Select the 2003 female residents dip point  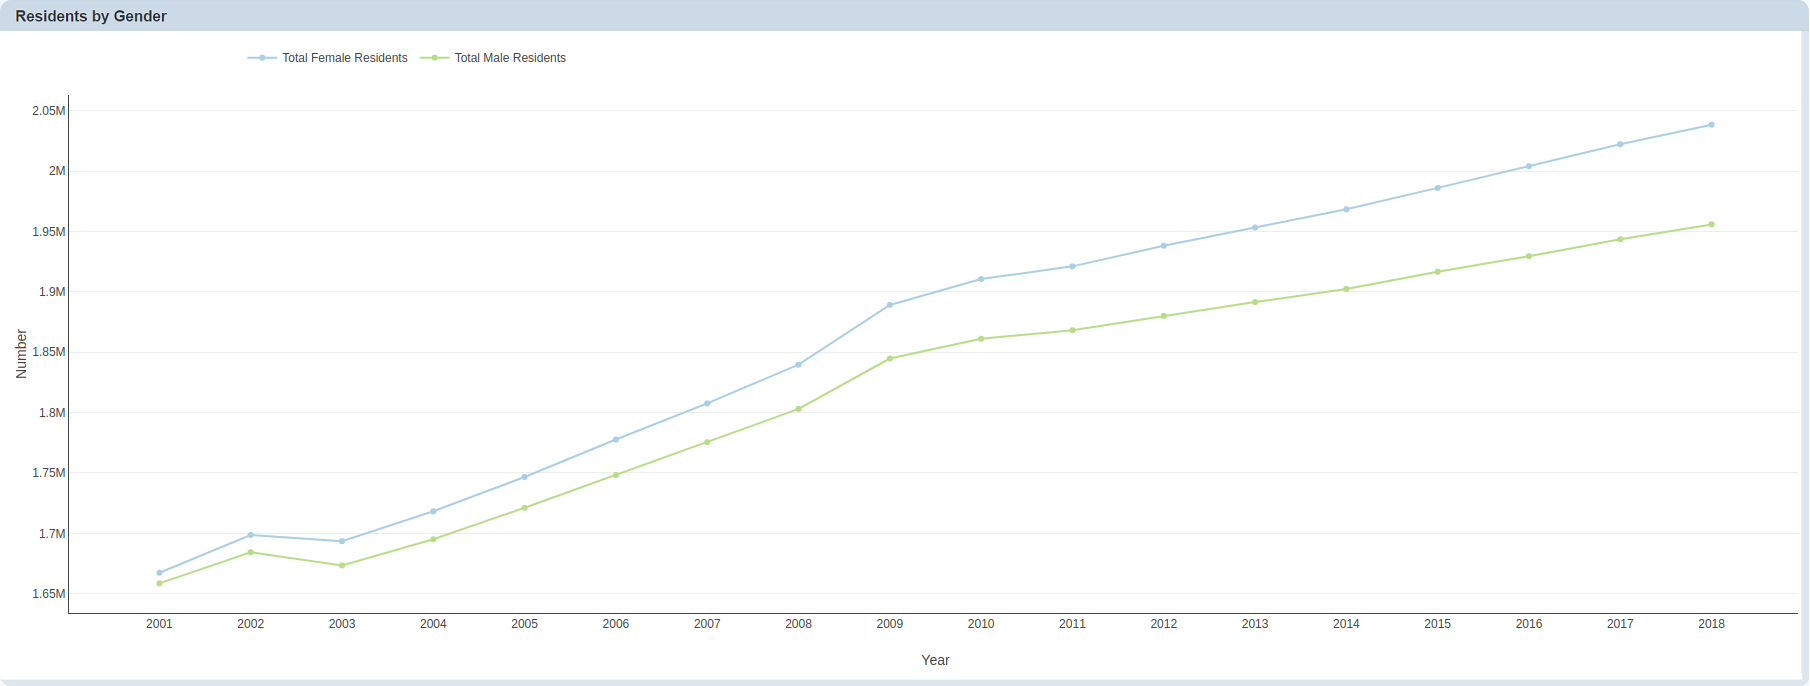pos(342,541)
